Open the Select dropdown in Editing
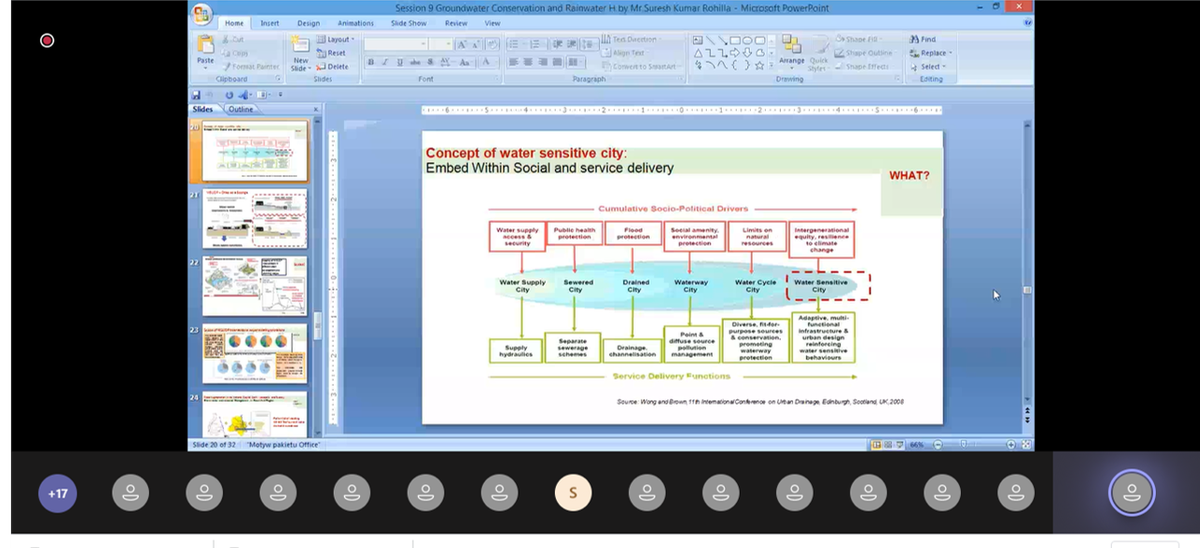 928,66
